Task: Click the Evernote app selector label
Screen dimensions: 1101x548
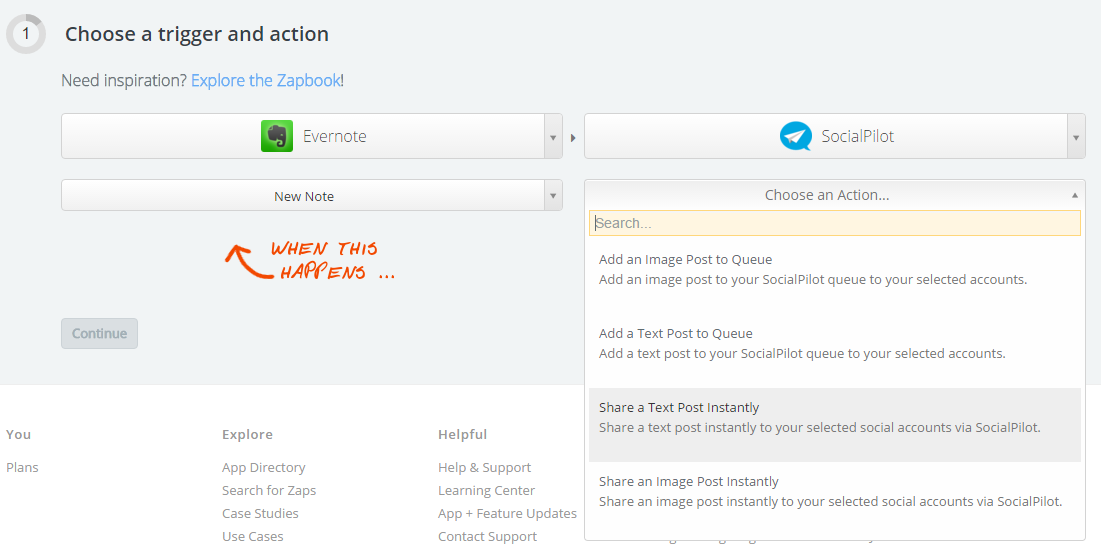Action: click(x=334, y=136)
